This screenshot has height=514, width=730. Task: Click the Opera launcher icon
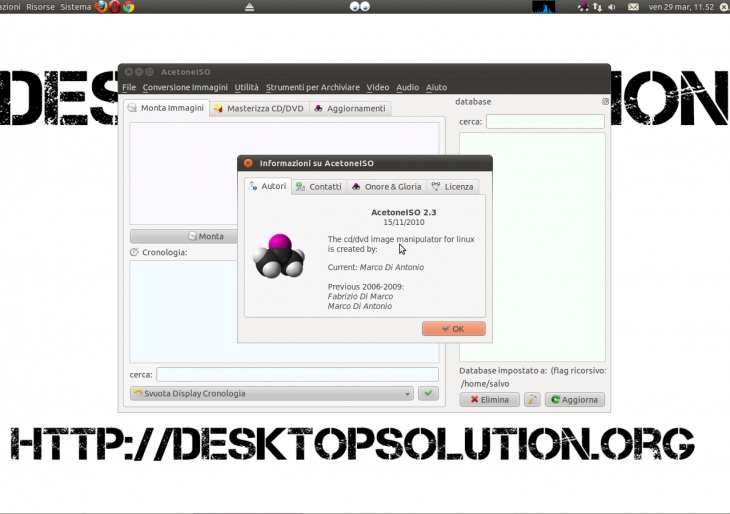tap(115, 7)
